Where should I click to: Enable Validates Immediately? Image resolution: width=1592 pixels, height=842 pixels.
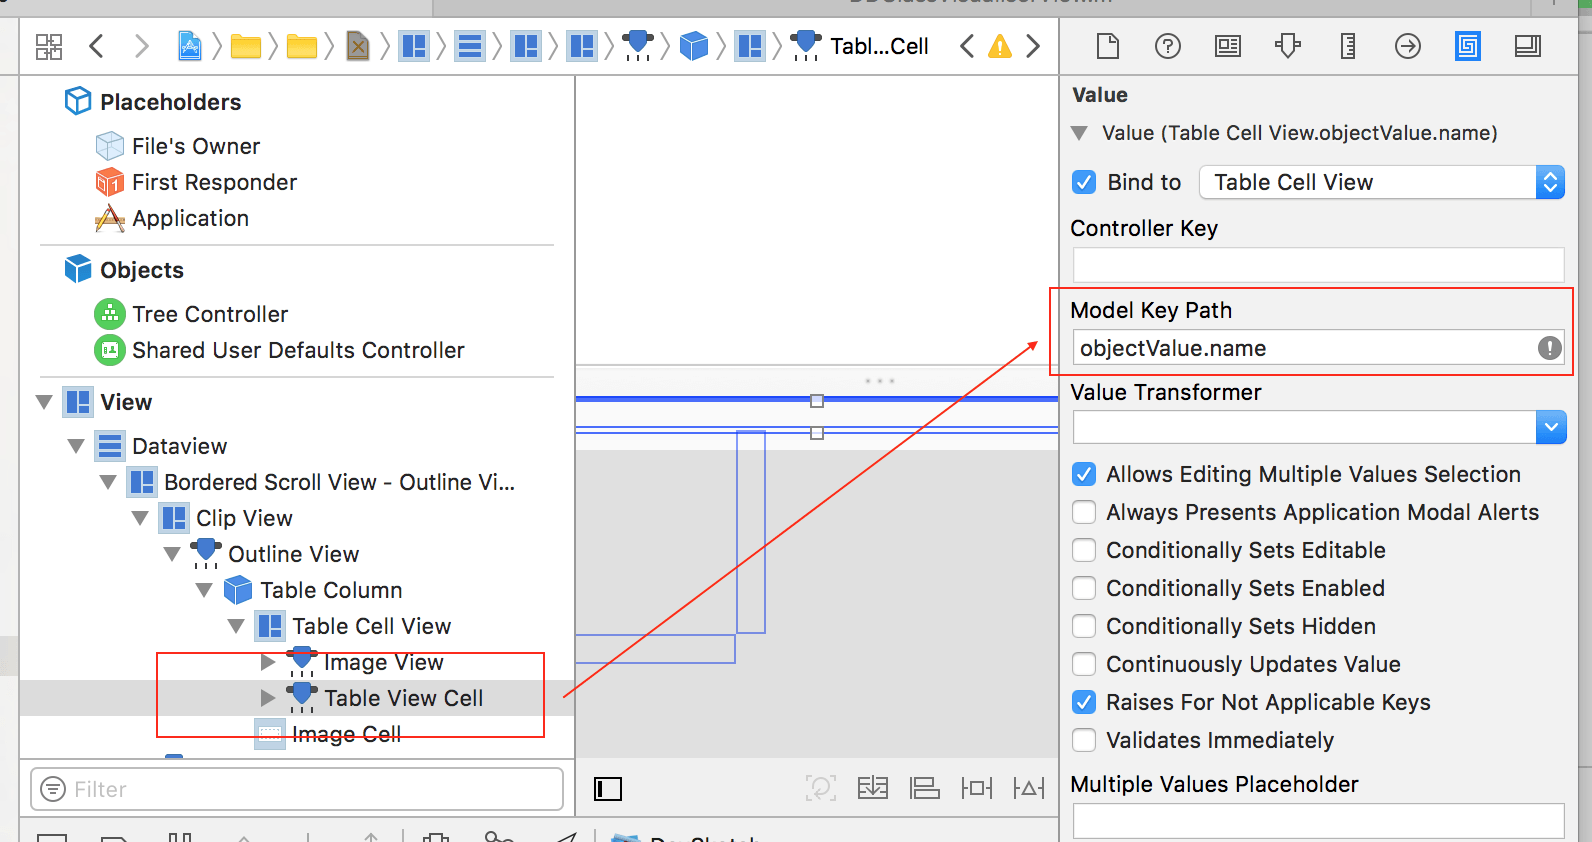tap(1084, 740)
